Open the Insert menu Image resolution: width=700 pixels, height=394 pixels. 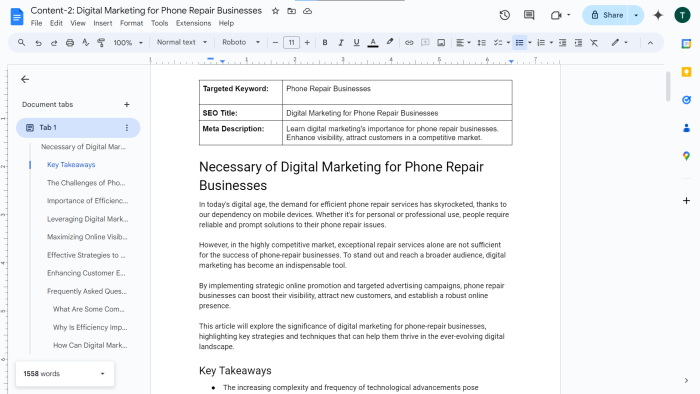tap(103, 23)
